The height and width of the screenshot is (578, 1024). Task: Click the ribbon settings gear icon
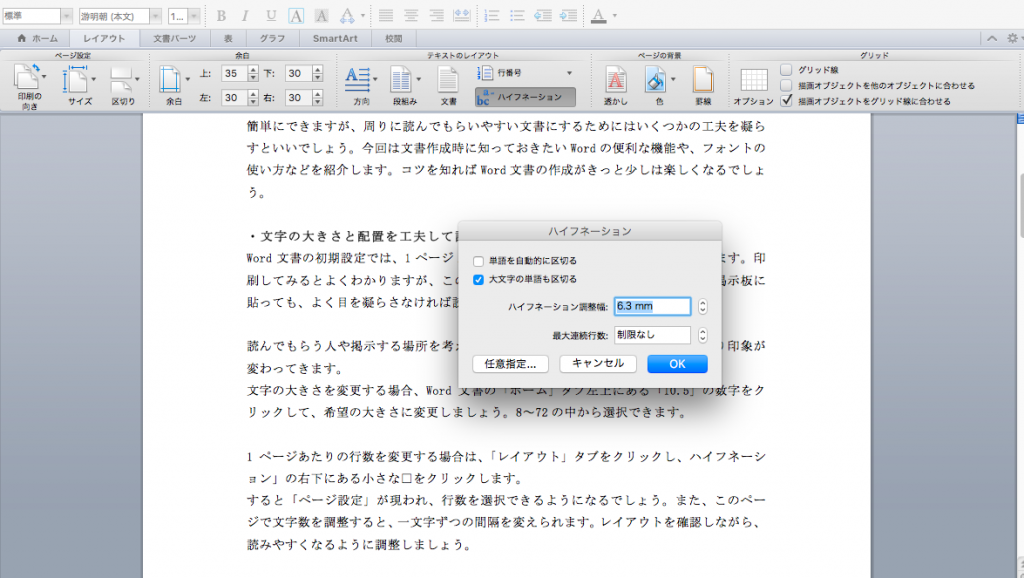click(1012, 39)
